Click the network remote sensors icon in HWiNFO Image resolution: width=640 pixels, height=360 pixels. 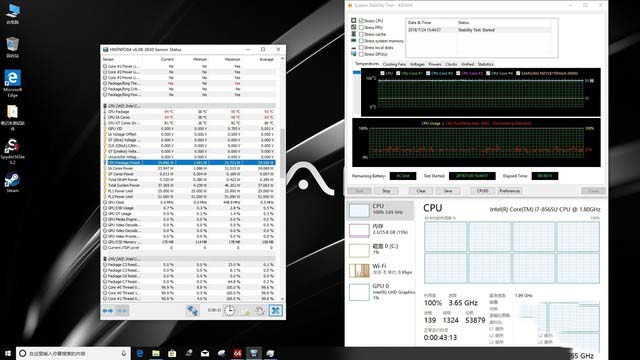192,311
